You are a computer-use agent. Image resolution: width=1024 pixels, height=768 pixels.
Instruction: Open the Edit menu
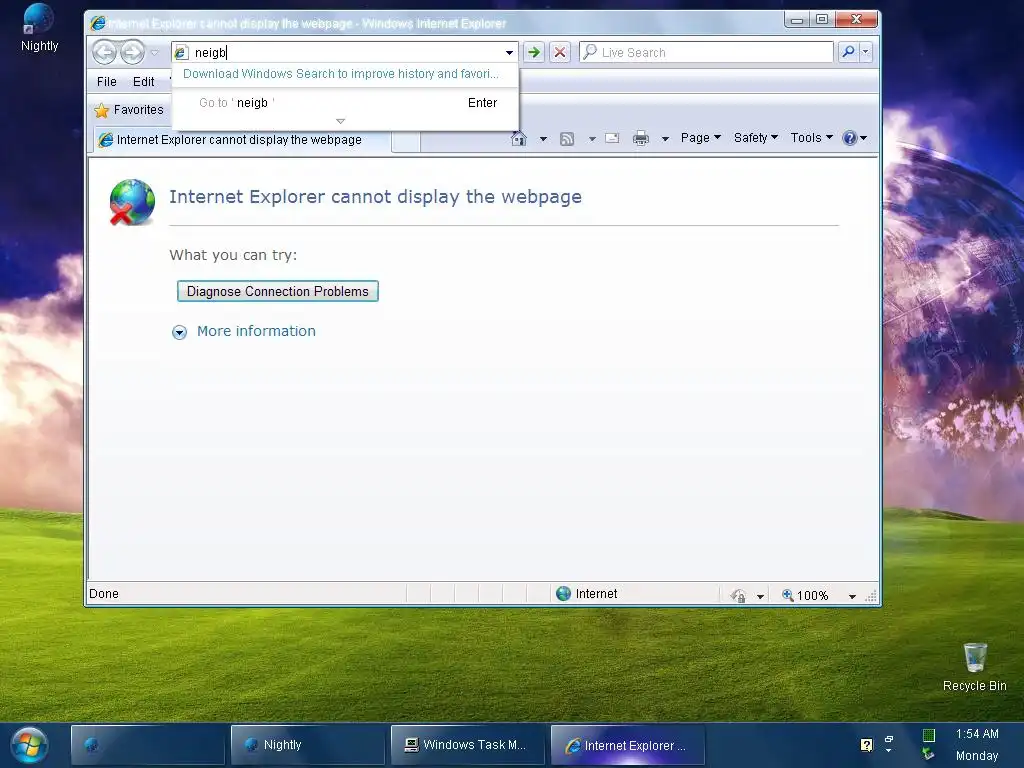tap(143, 82)
